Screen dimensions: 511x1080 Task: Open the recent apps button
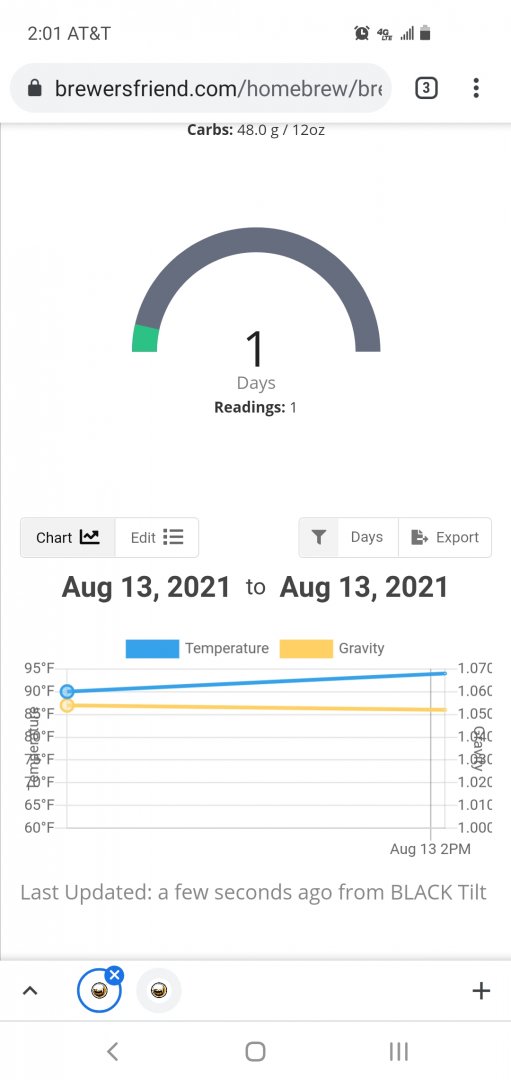coord(398,1051)
